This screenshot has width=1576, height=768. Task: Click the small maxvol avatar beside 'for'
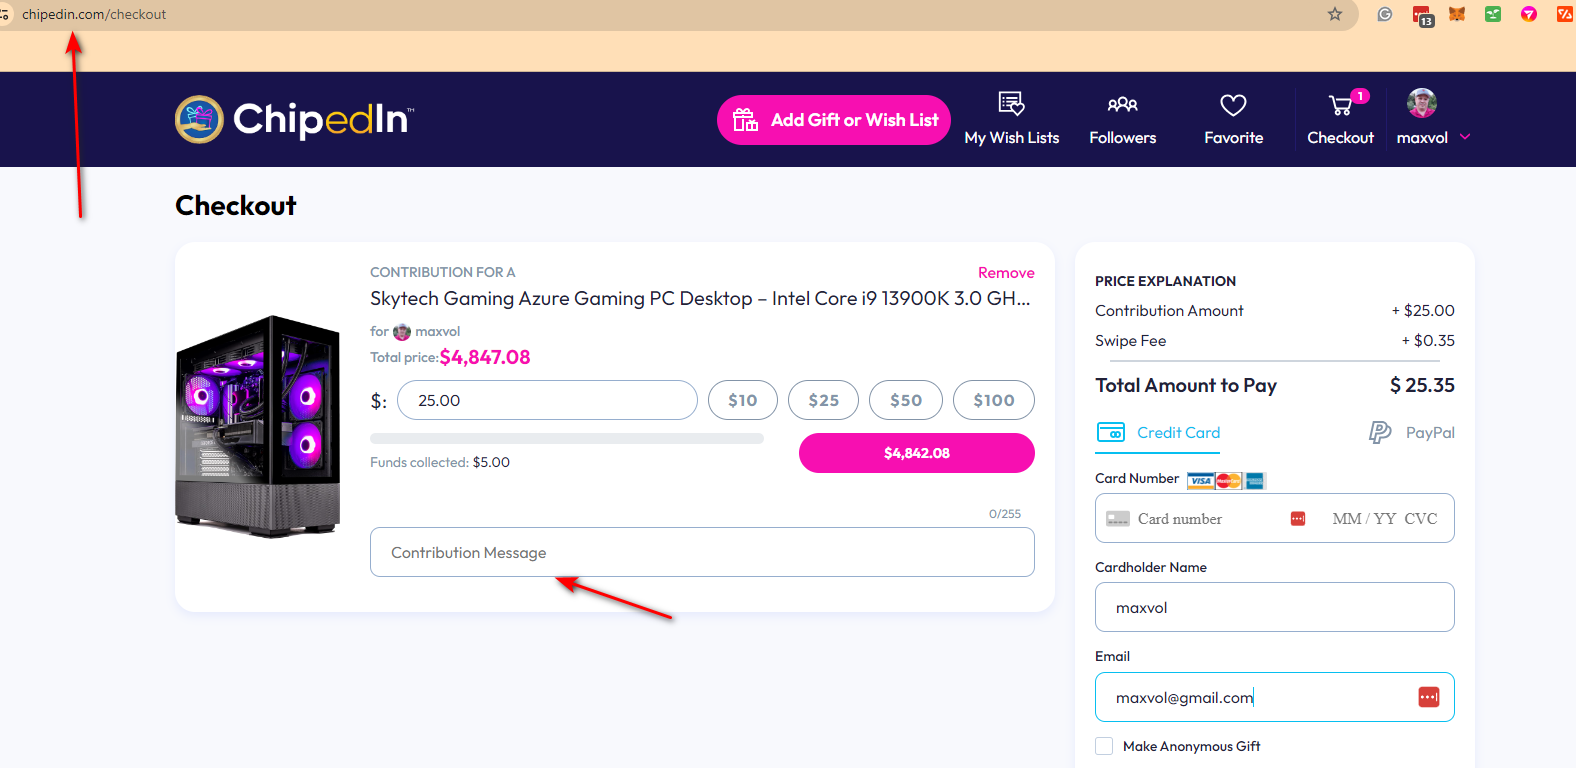pyautogui.click(x=402, y=332)
